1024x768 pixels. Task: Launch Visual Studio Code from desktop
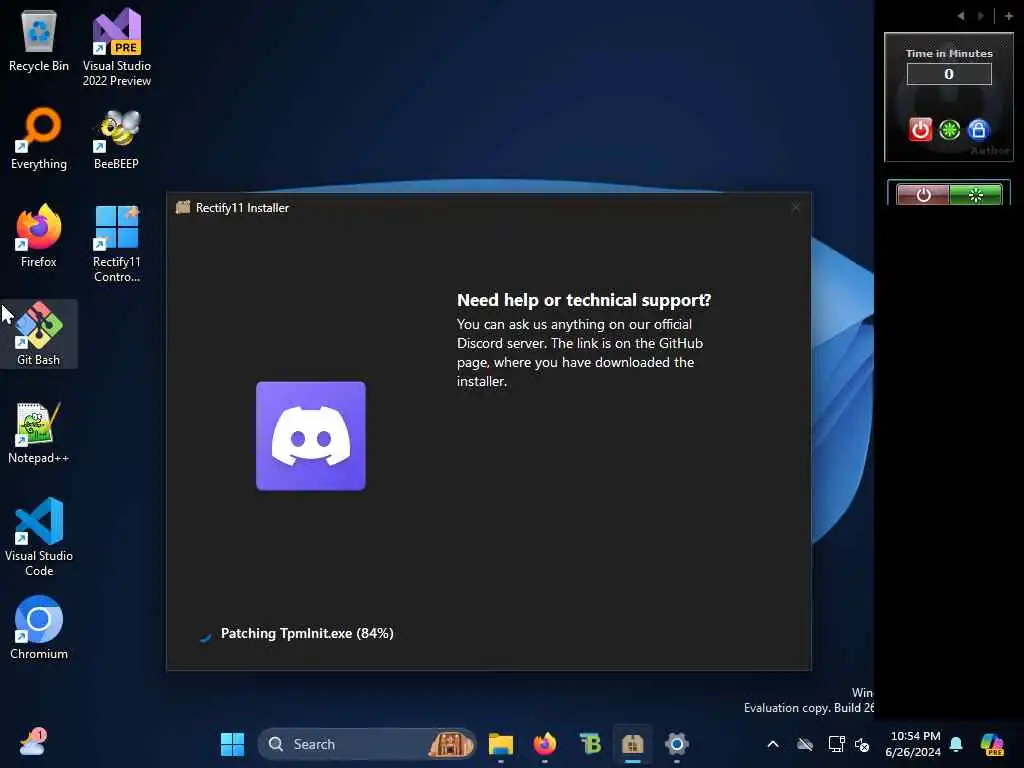coord(39,537)
